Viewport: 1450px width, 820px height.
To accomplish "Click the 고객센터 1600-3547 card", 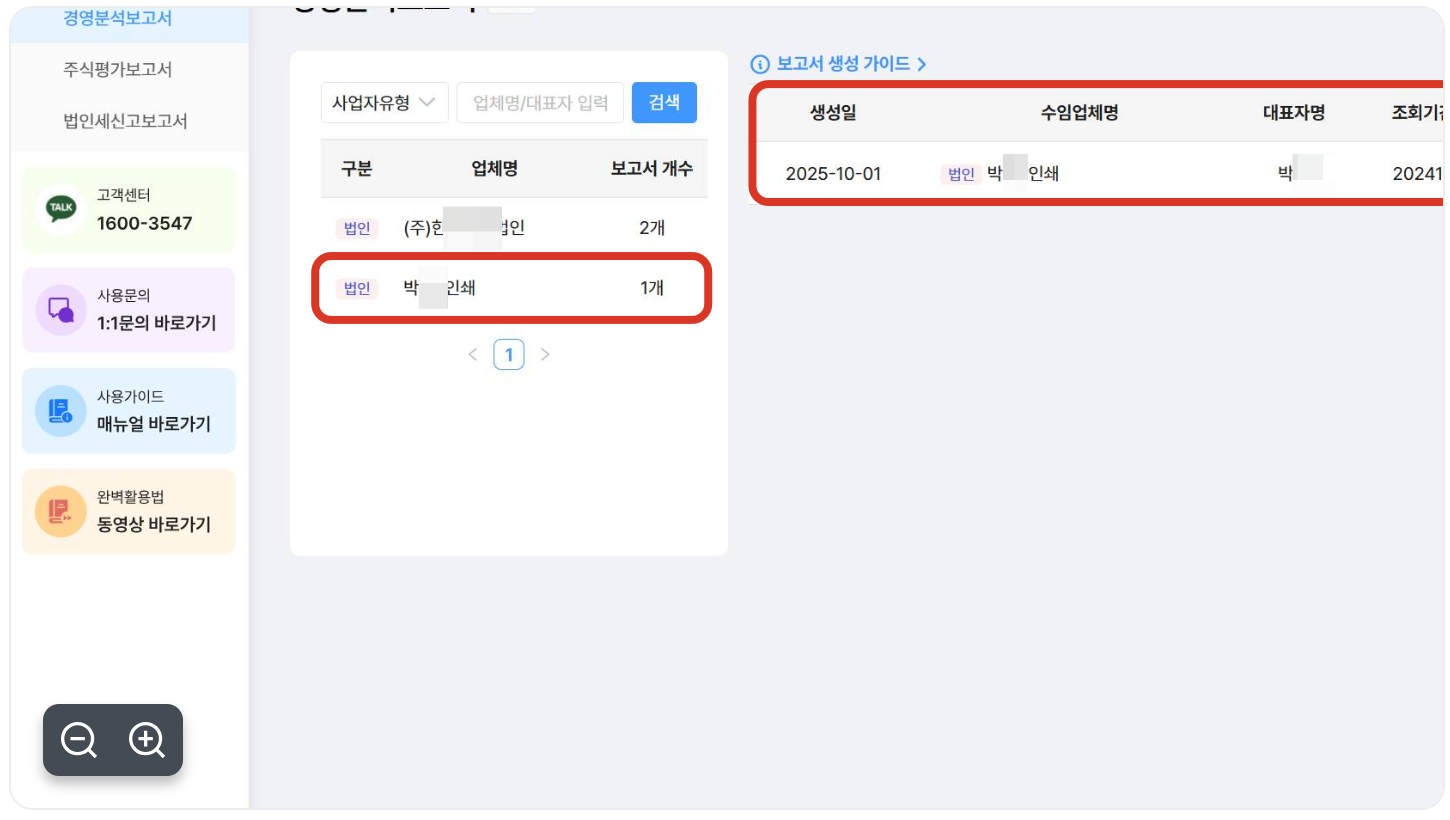I will pyautogui.click(x=129, y=209).
